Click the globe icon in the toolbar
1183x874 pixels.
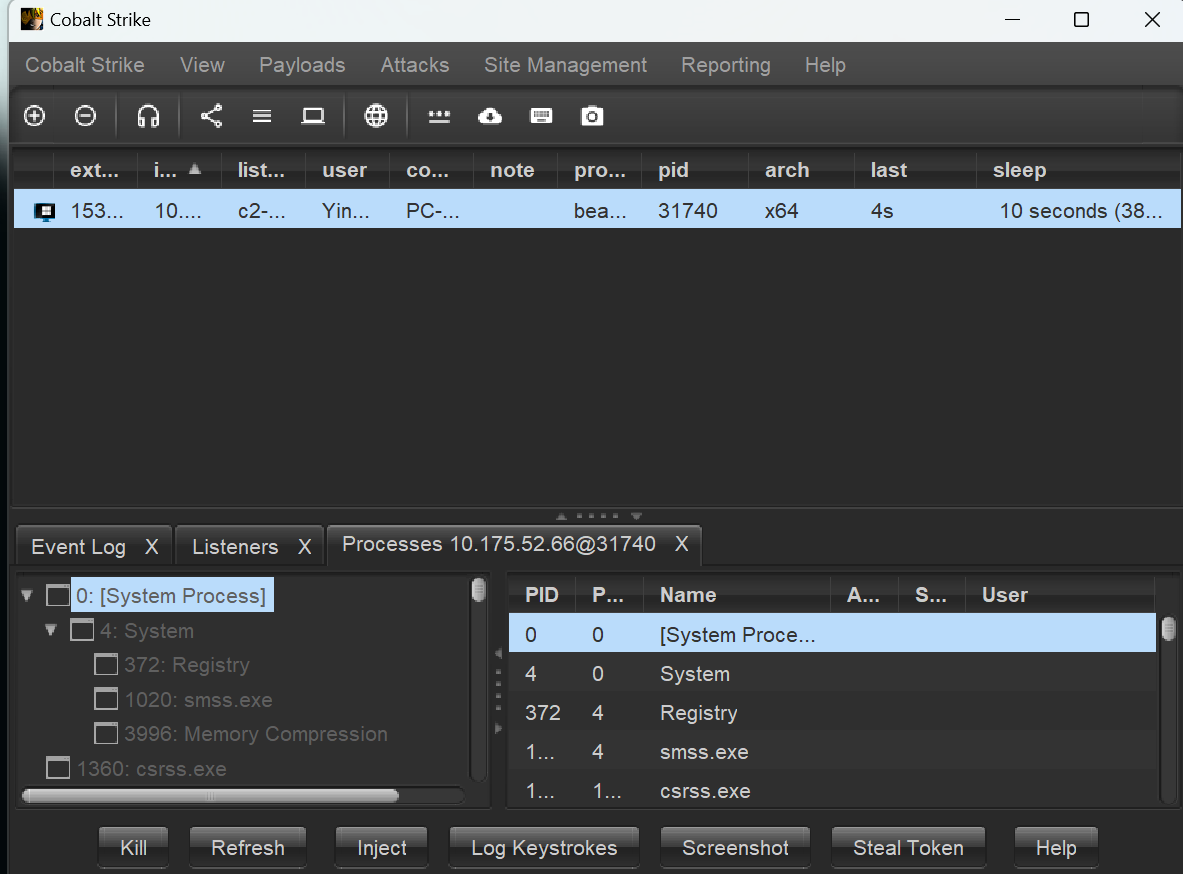[376, 116]
